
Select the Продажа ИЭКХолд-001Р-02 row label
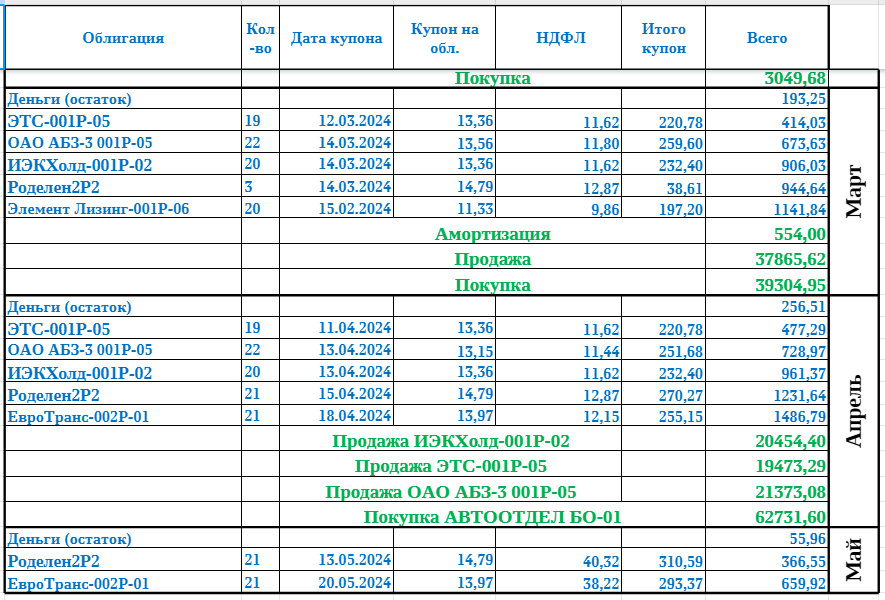[450, 441]
